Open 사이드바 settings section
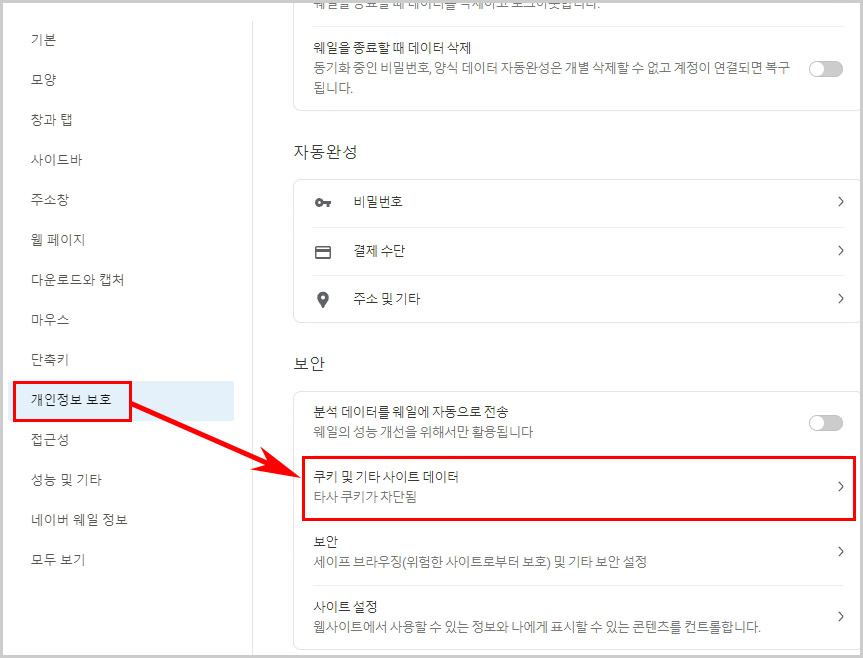This screenshot has height=658, width=863. pyautogui.click(x=56, y=160)
